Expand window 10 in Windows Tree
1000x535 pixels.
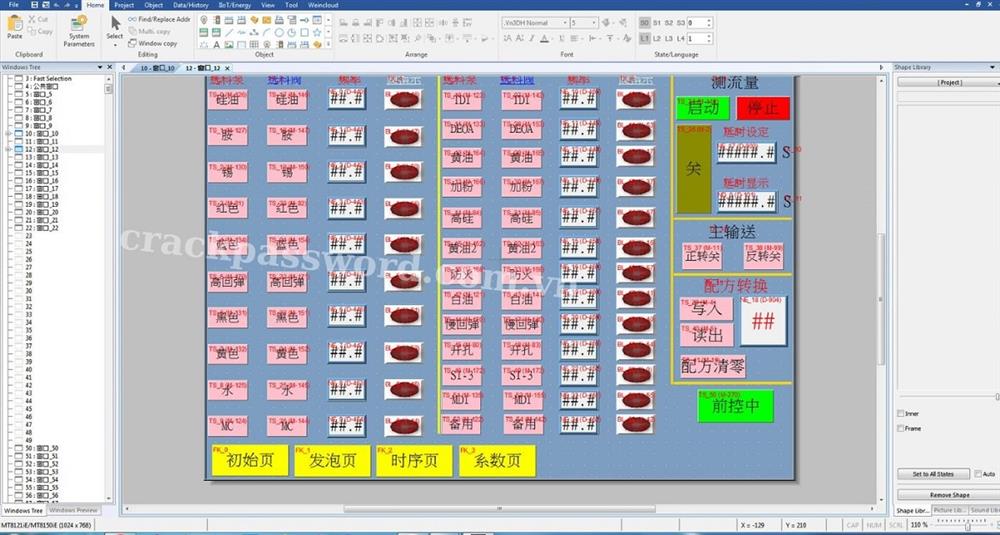point(9,133)
